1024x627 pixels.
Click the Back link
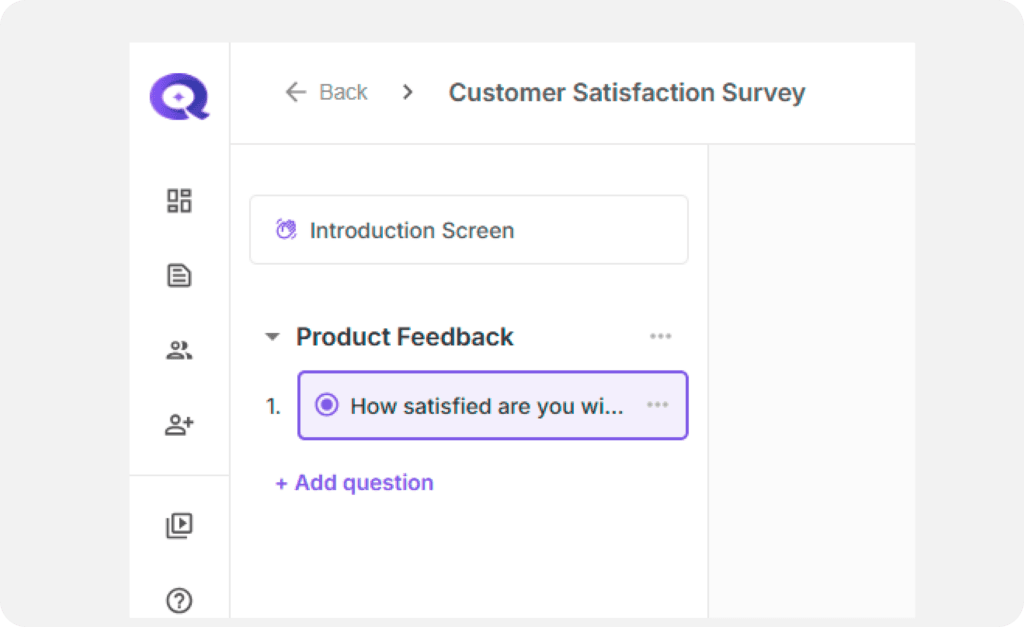point(343,92)
